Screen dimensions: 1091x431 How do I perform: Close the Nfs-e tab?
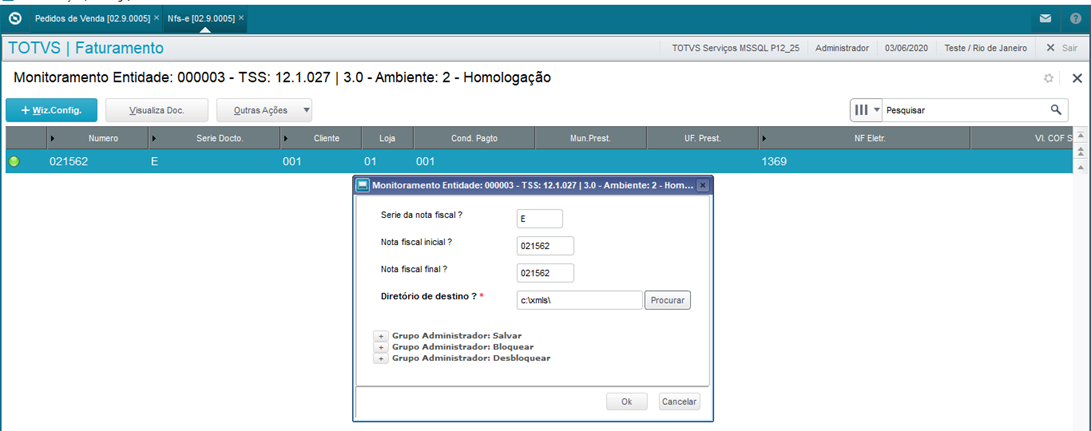241,18
